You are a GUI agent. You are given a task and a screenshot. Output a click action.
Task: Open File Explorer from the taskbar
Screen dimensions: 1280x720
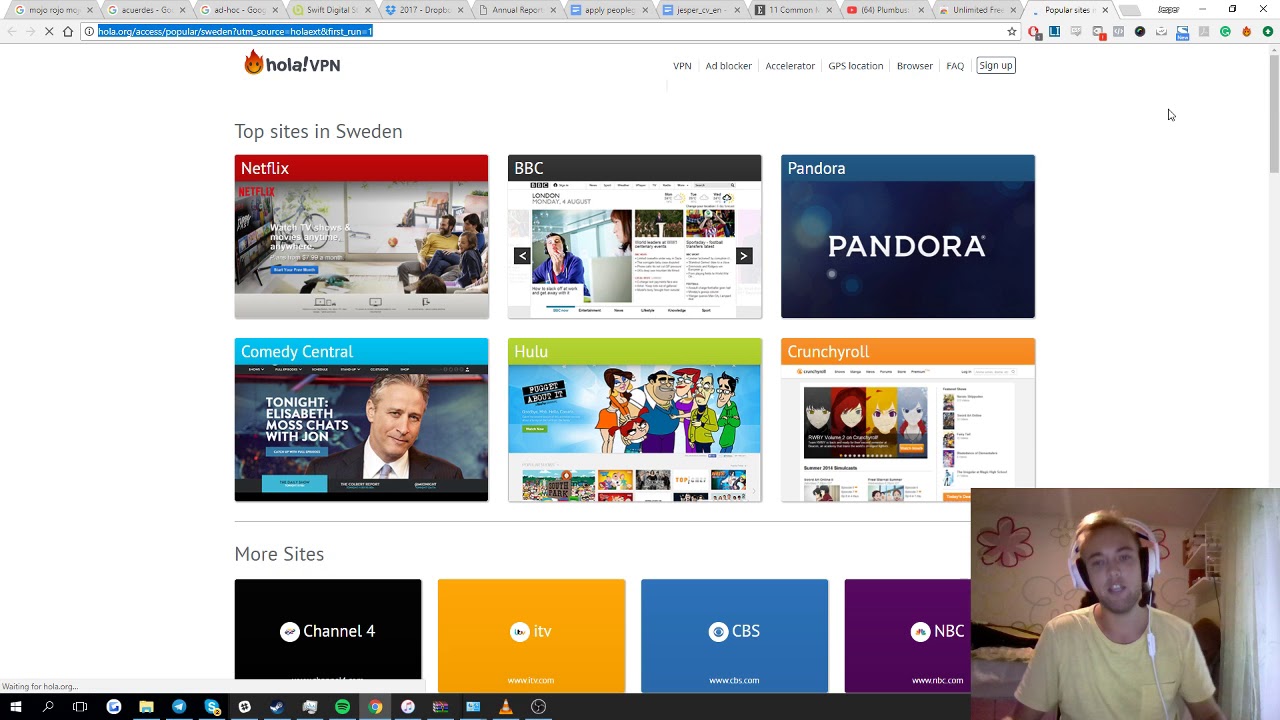146,707
